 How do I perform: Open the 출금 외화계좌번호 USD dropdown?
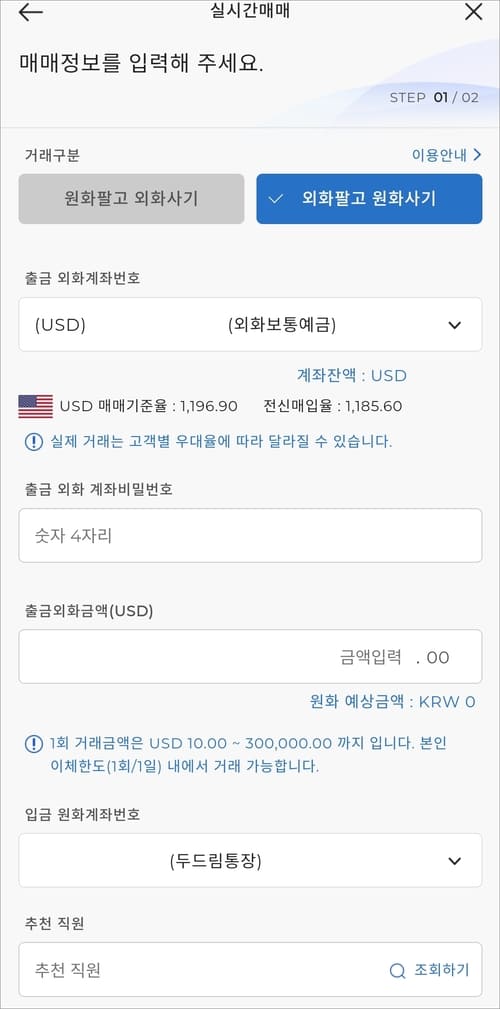250,324
